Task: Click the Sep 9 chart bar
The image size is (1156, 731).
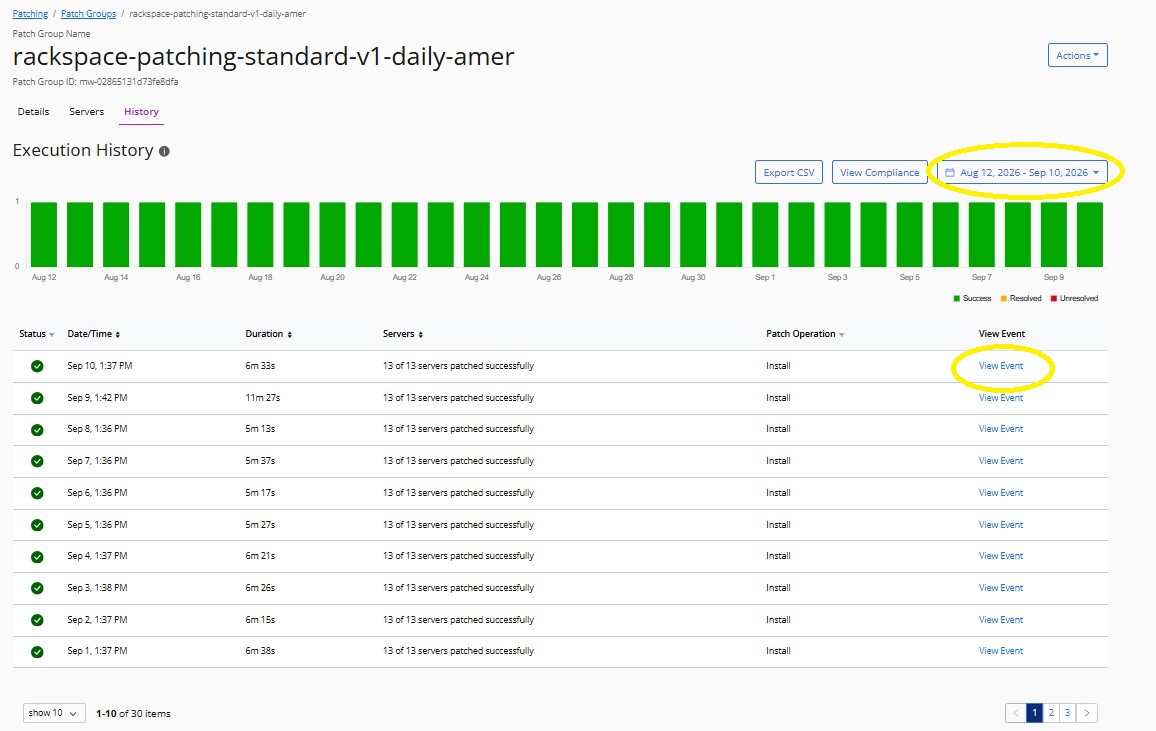Action: pyautogui.click(x=1054, y=234)
